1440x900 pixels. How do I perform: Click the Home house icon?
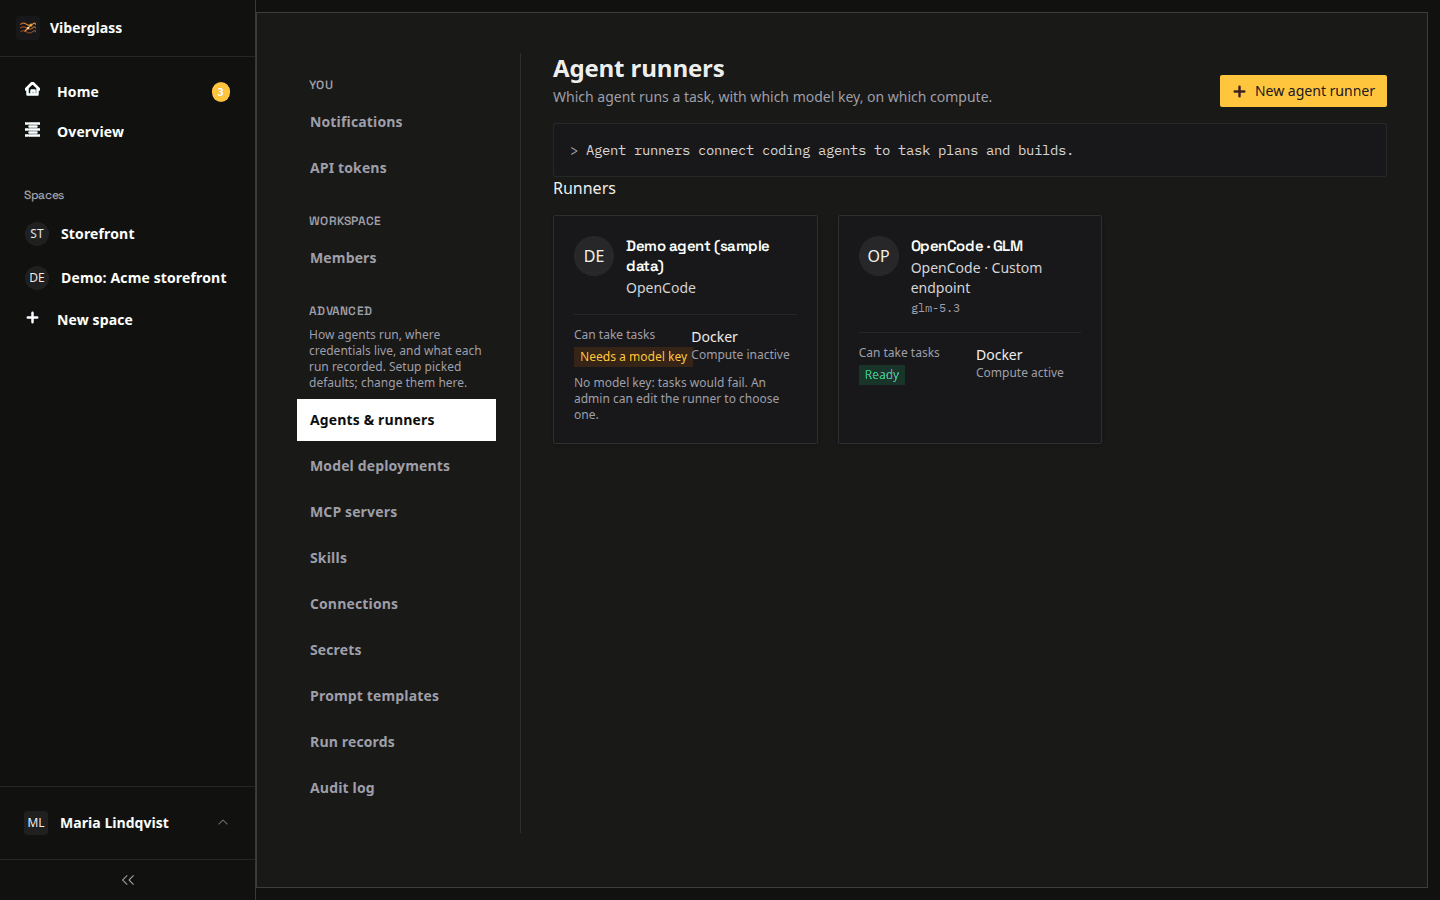point(33,90)
